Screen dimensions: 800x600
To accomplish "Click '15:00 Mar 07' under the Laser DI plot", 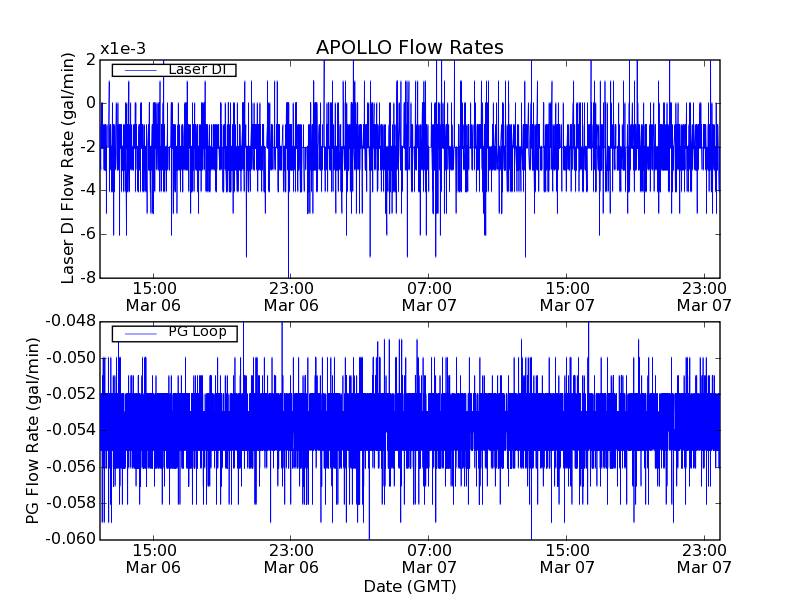I will pyautogui.click(x=567, y=297).
